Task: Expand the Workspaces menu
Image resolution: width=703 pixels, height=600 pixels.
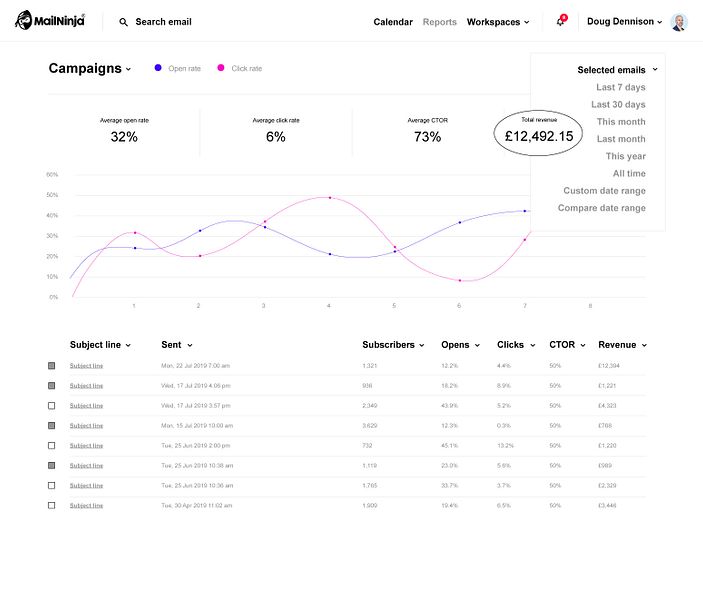Action: click(498, 22)
